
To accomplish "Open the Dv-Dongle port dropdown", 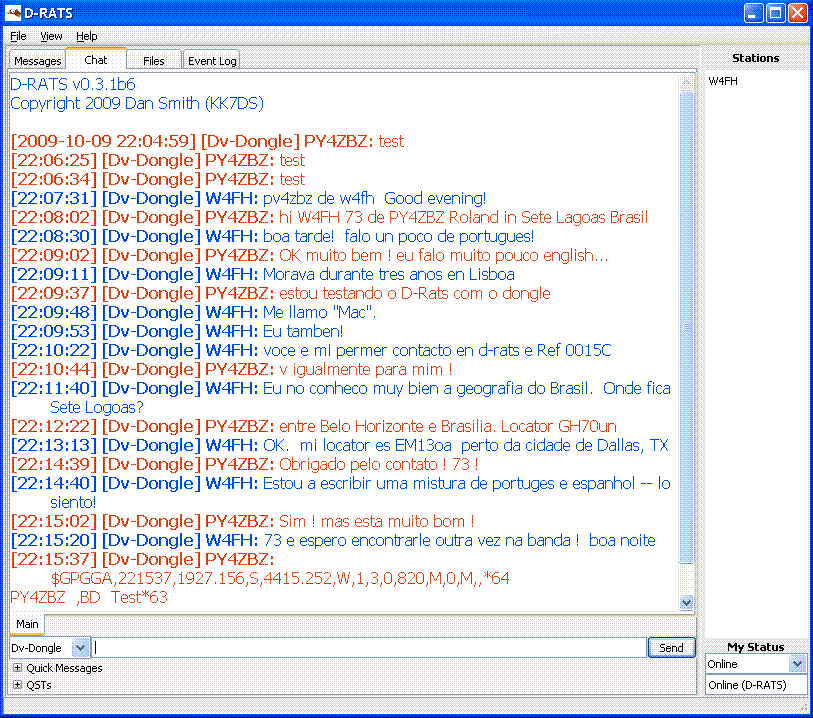I will tap(50, 647).
